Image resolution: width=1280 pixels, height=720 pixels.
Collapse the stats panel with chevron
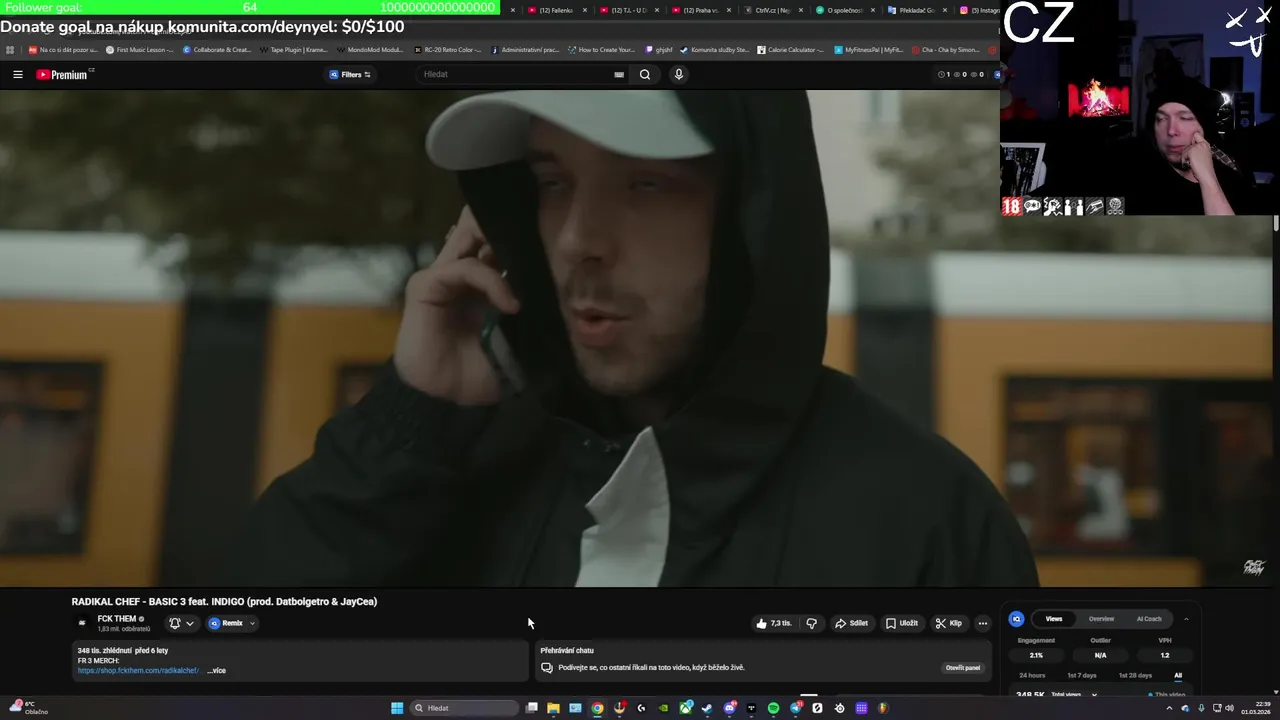(1186, 619)
